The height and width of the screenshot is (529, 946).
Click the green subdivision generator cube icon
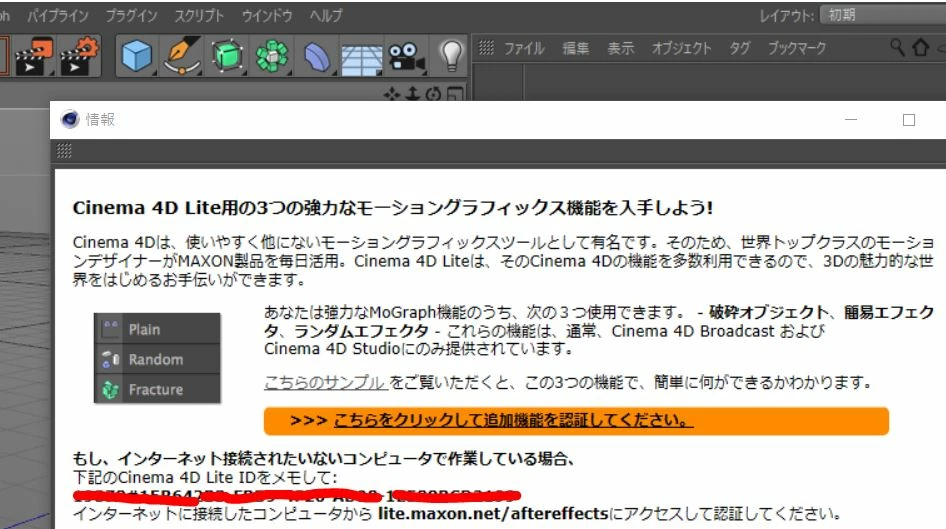pos(227,56)
